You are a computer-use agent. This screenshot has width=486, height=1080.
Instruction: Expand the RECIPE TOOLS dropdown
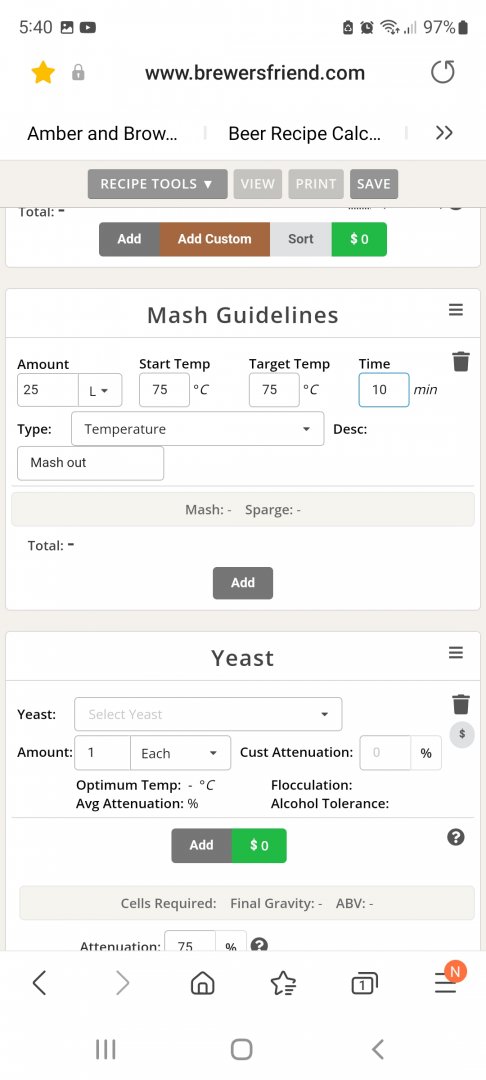pyautogui.click(x=158, y=184)
